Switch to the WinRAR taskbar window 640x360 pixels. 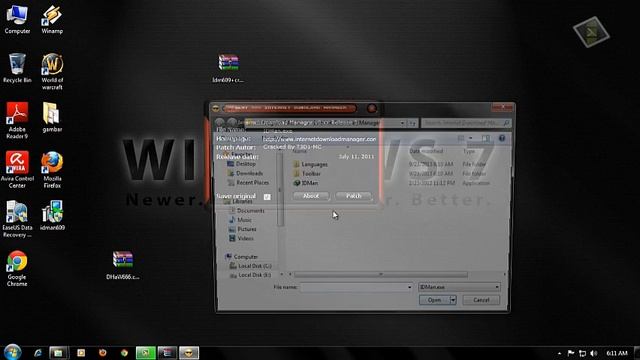pos(167,353)
